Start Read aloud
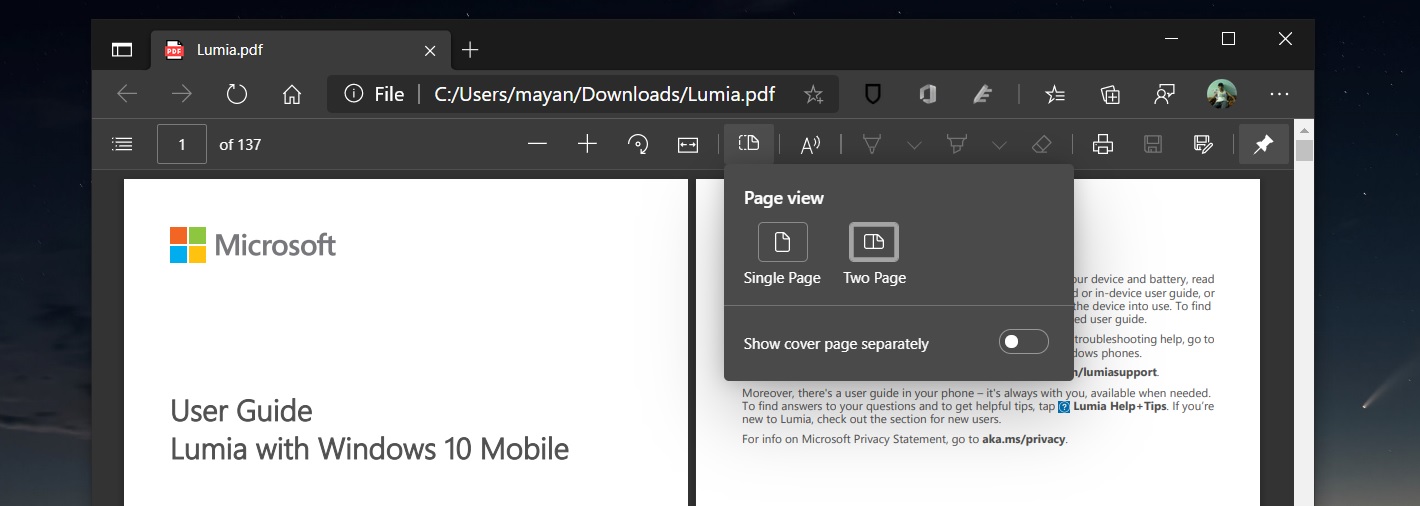This screenshot has width=1420, height=506. point(810,144)
